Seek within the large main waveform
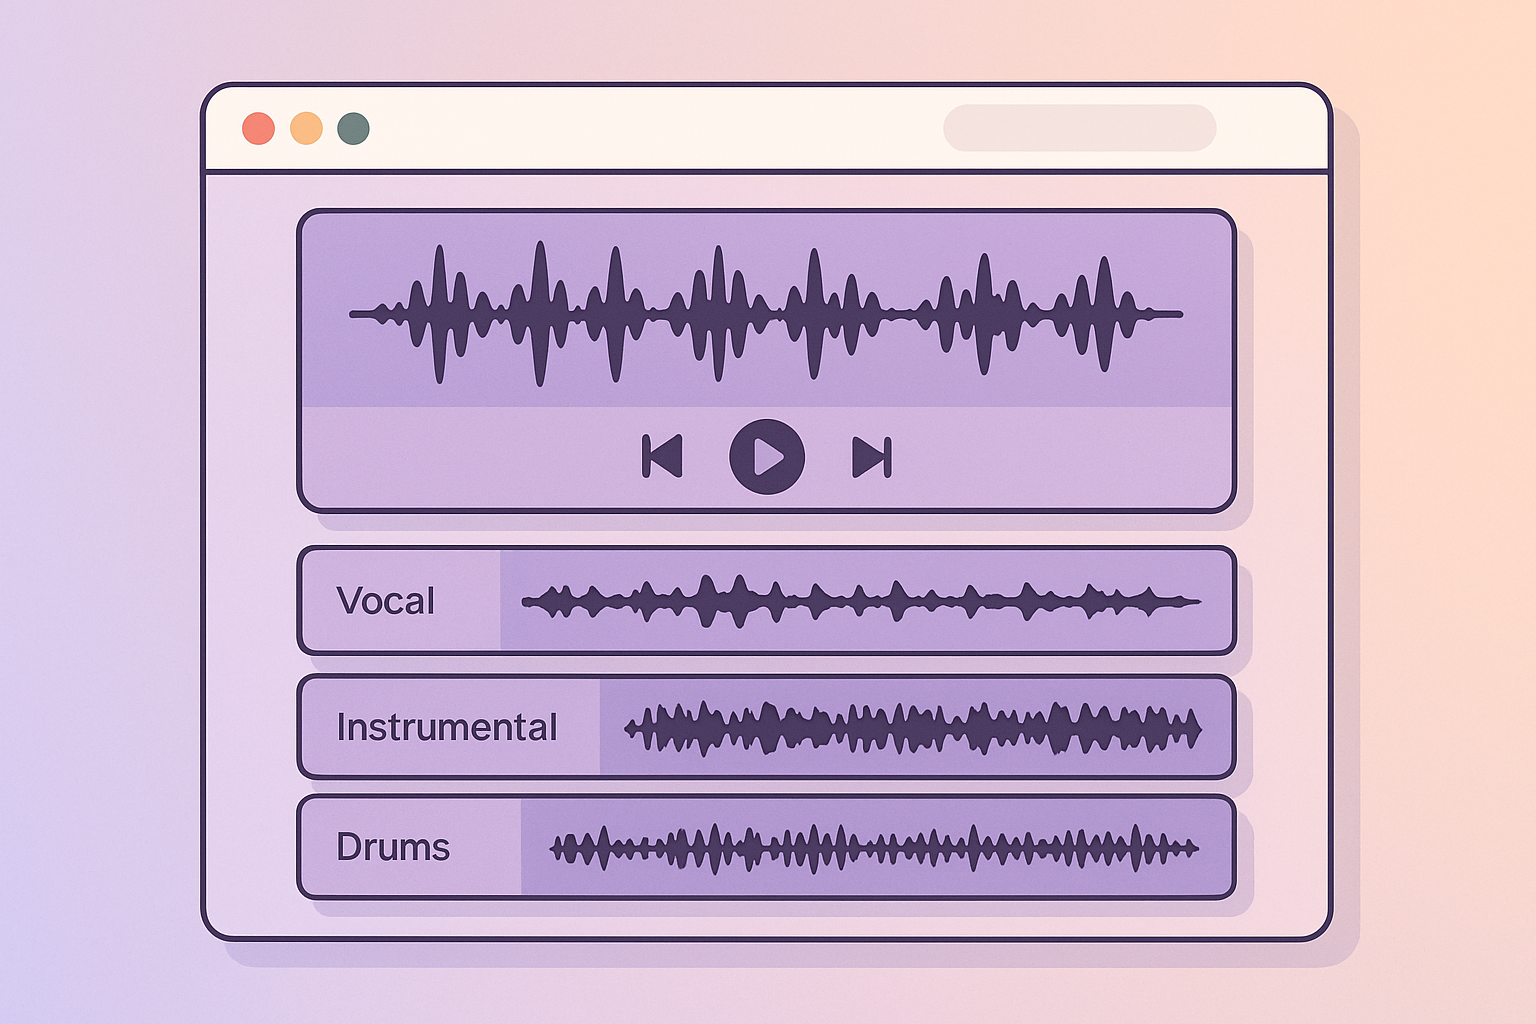Viewport: 1536px width, 1024px height. click(x=766, y=313)
